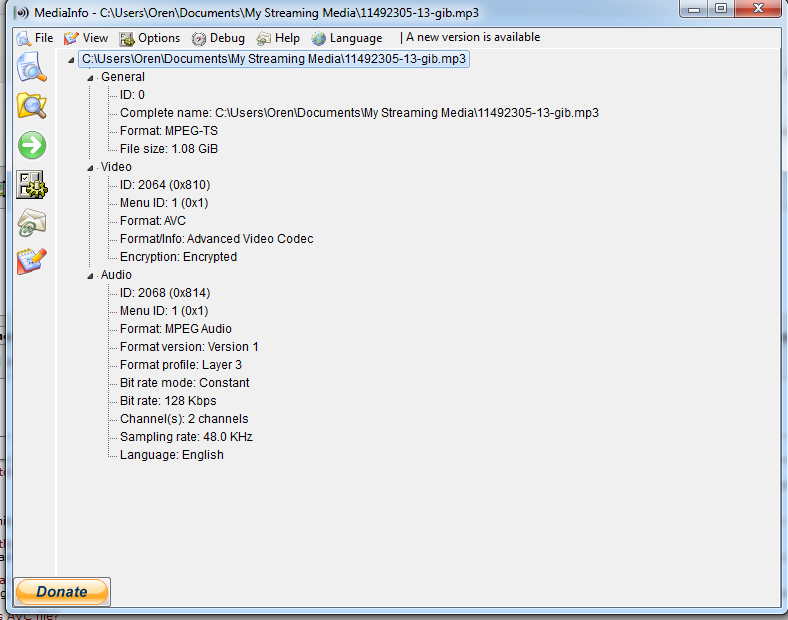Select the 'ID: 2064 (0x810)' row
Viewport: 788px width, 620px height.
pos(165,185)
